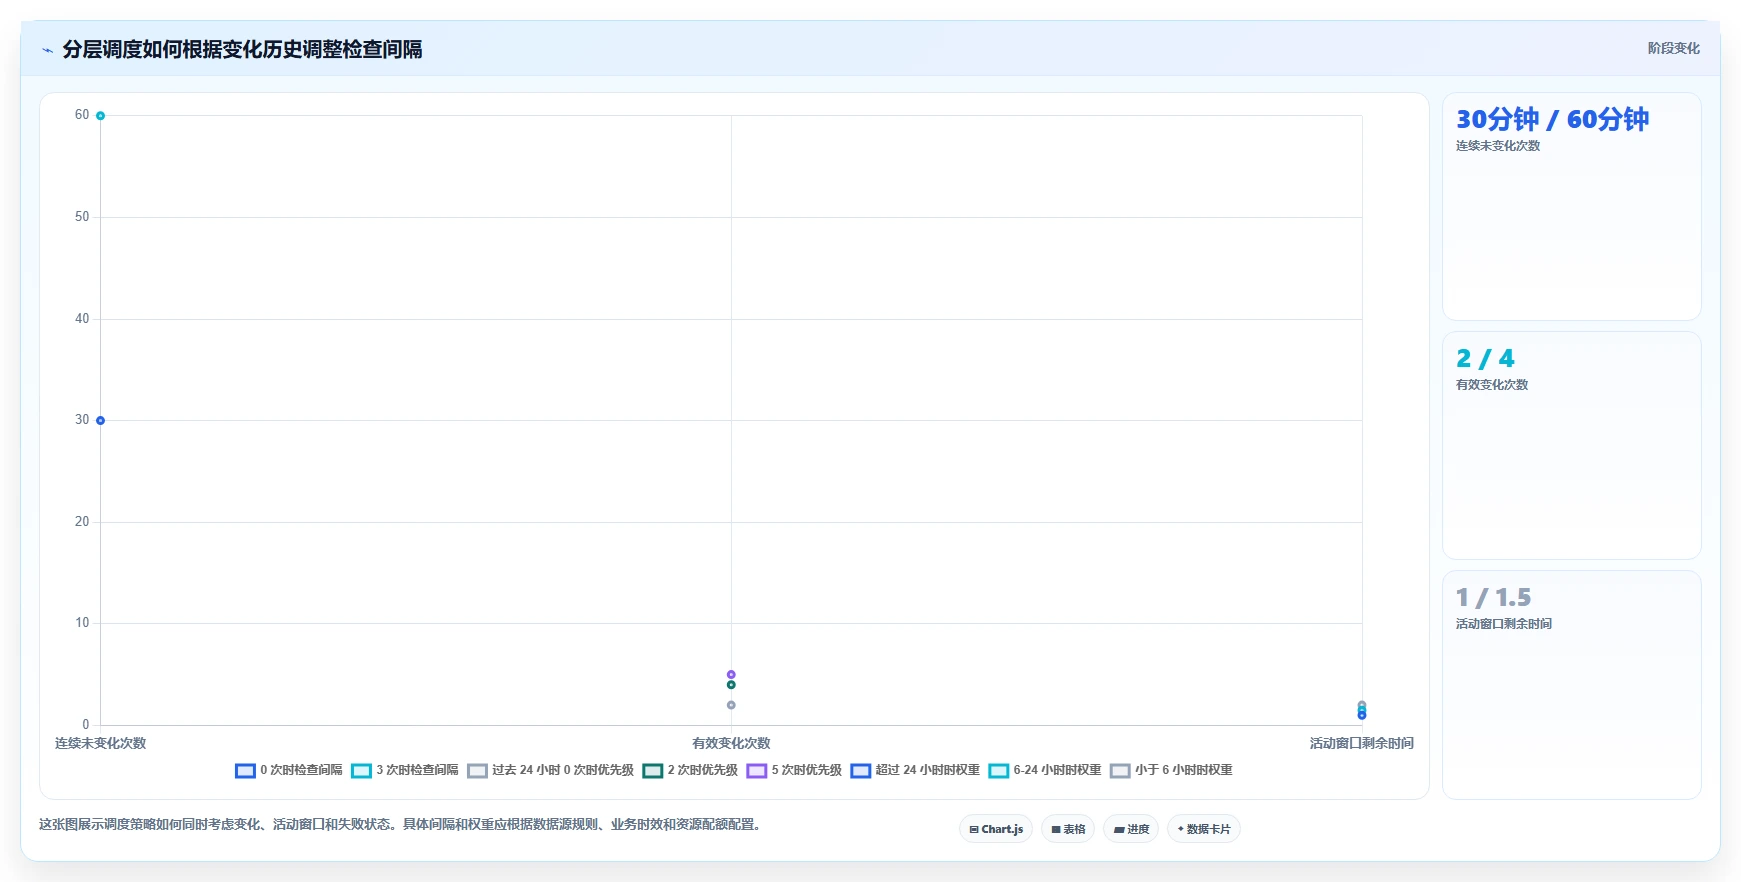Click the green data point above 有效变化次数
This screenshot has width=1741, height=882.
click(731, 685)
